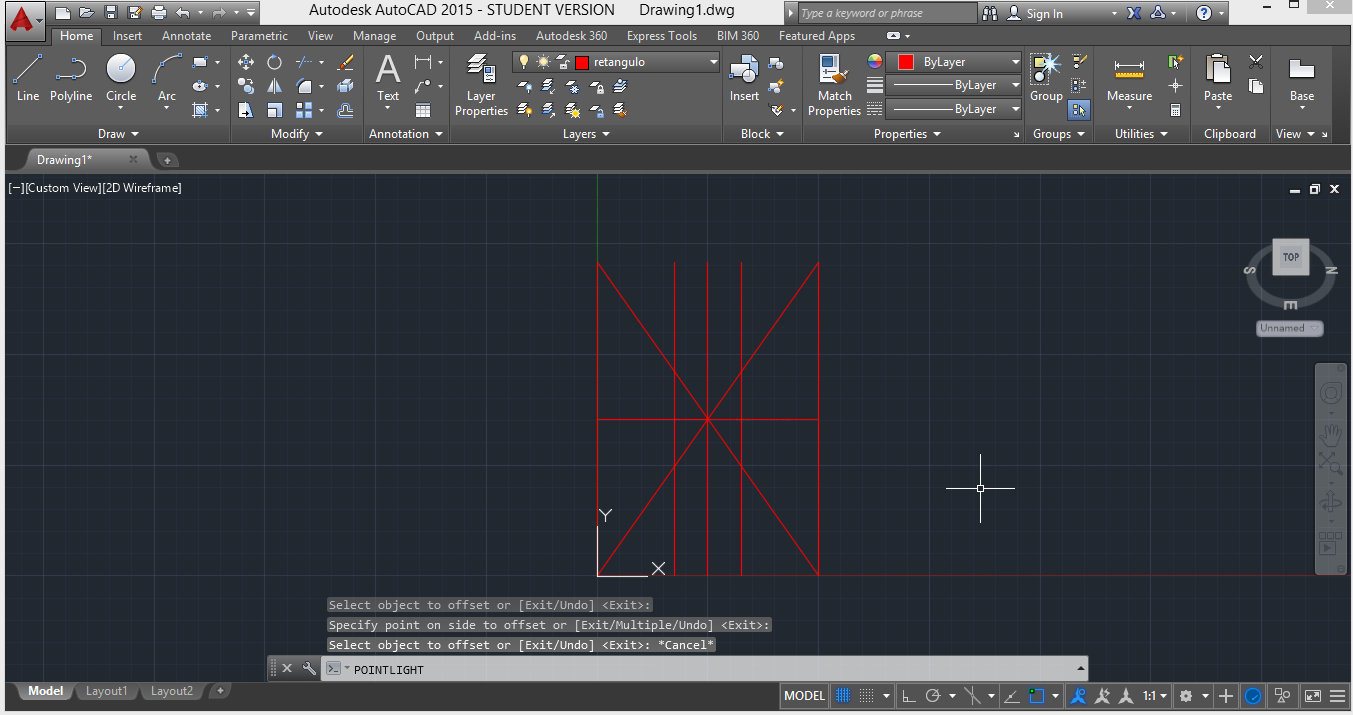Click the Explode tool icon
Image resolution: width=1353 pixels, height=715 pixels.
click(x=346, y=86)
